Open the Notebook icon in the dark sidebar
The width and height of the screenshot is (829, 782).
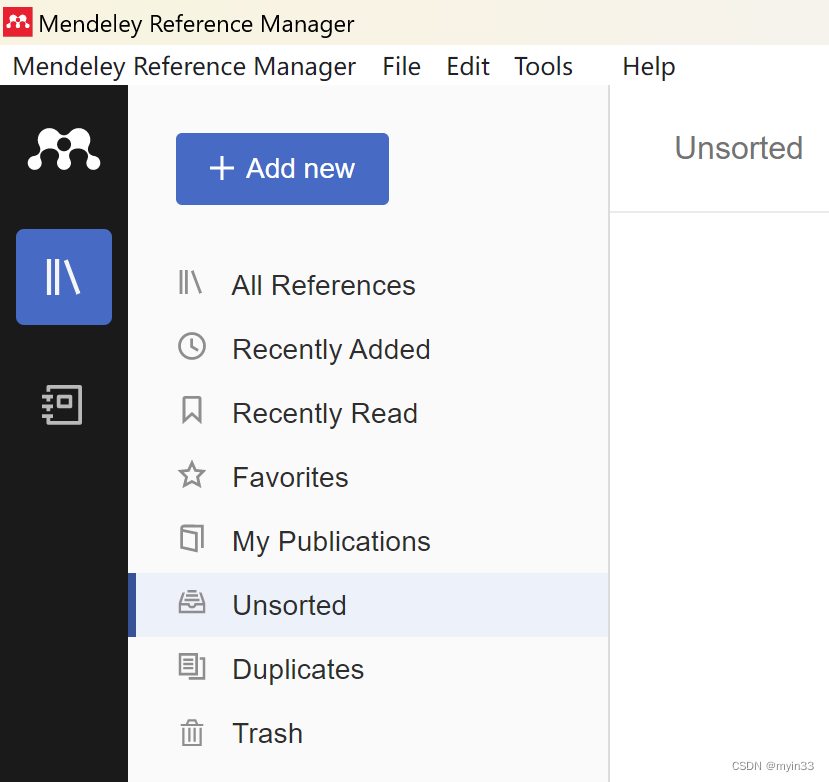62,404
